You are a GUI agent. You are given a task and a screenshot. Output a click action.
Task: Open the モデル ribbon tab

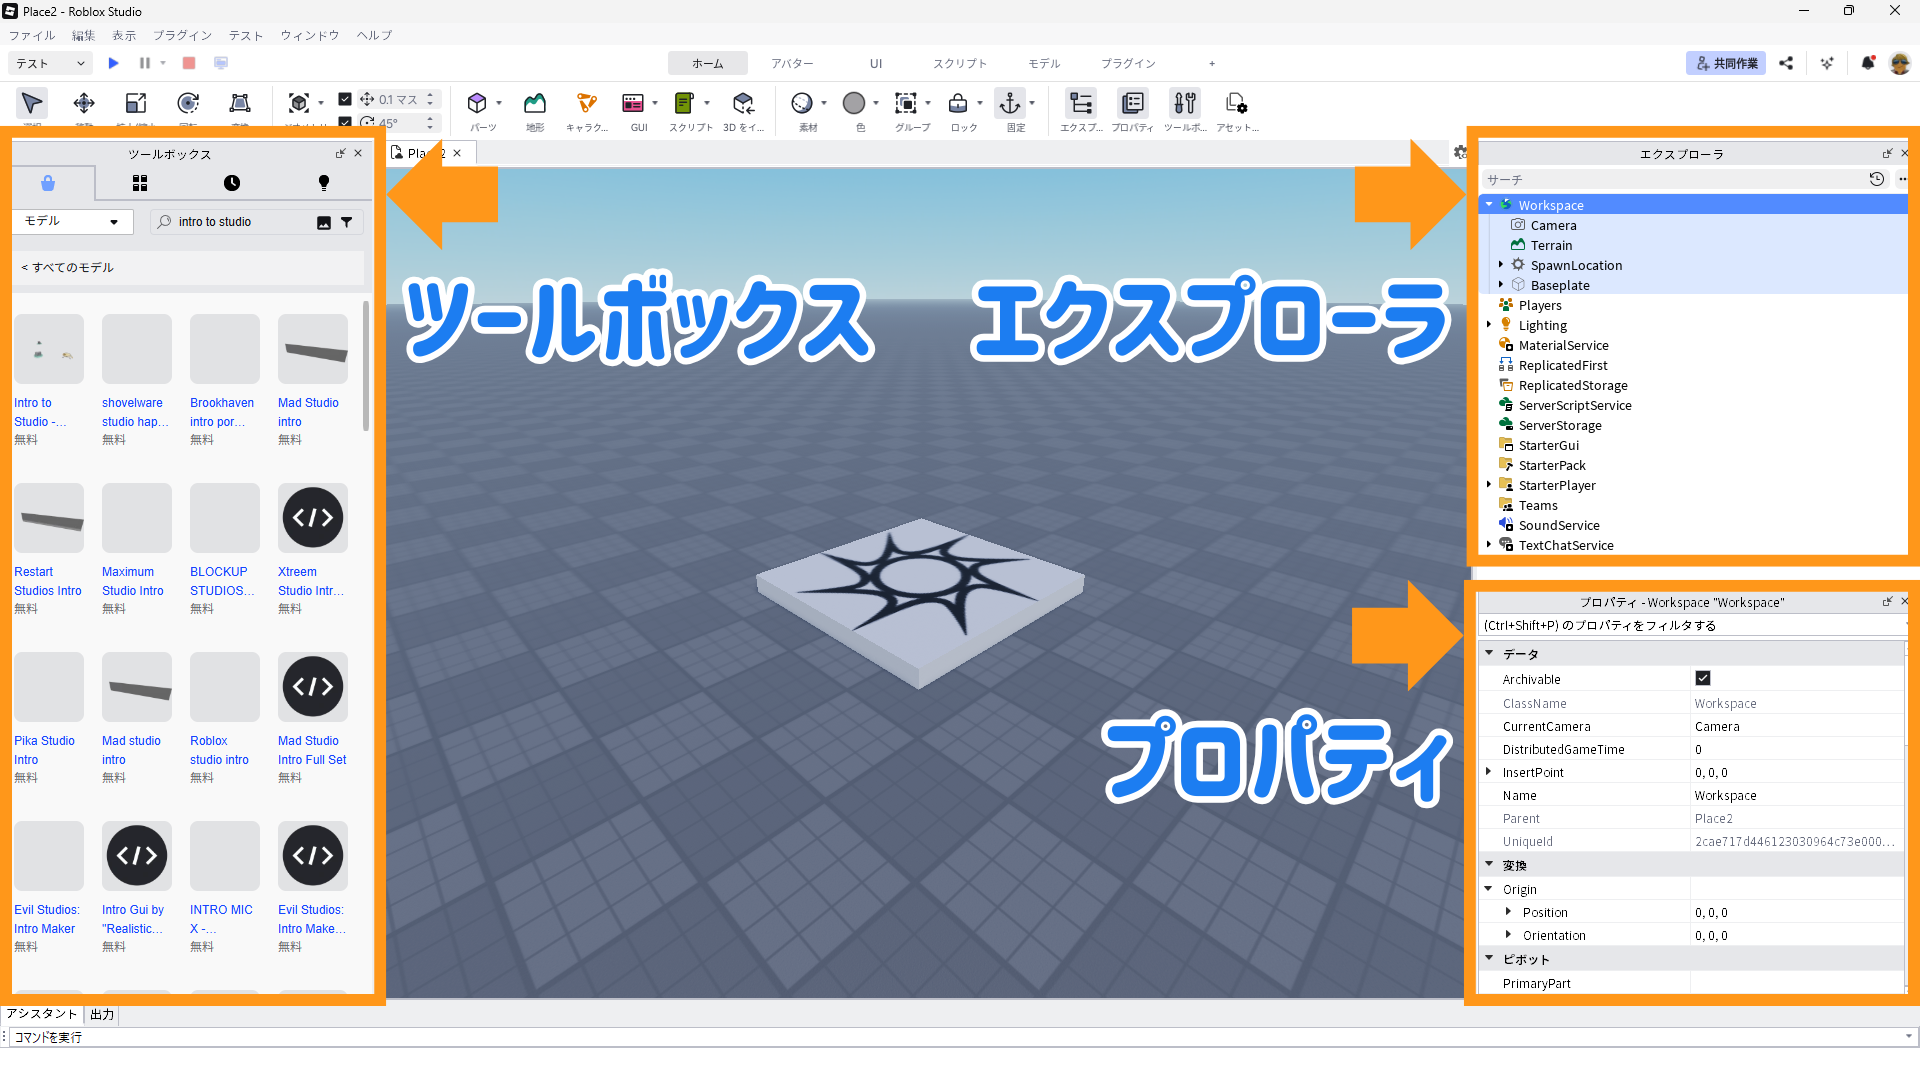click(x=1043, y=63)
